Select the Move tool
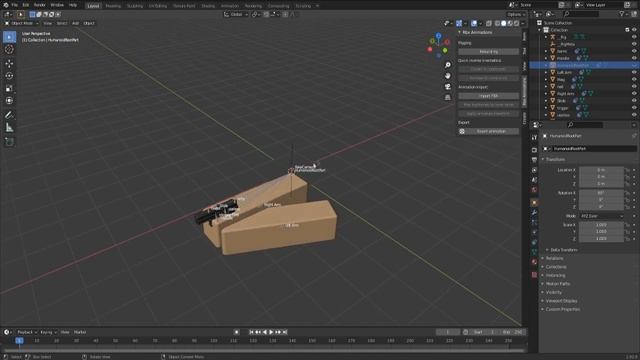The image size is (640, 360). 9,64
